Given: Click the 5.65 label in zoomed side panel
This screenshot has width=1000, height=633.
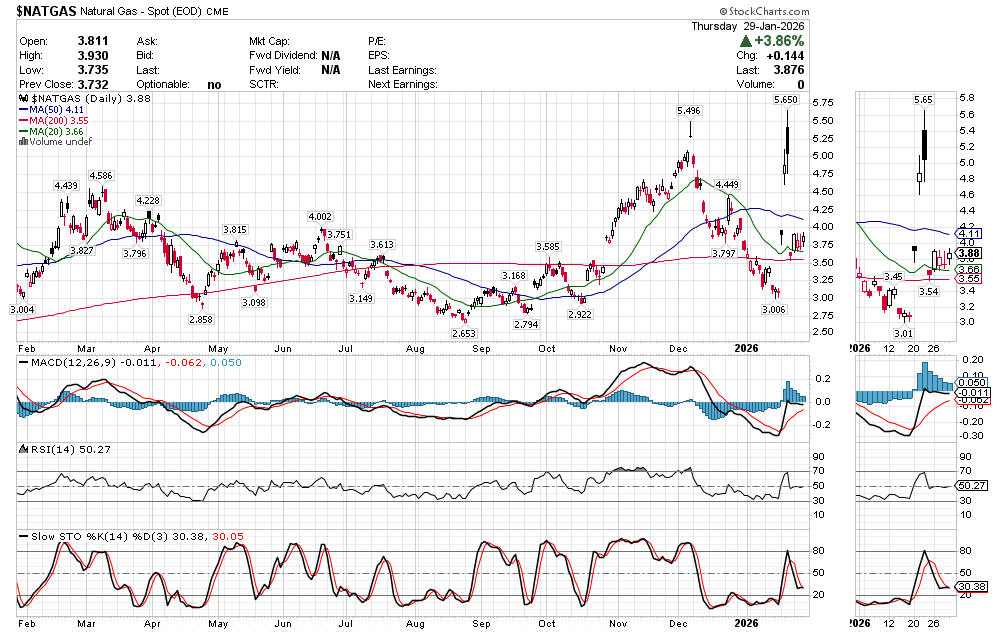Looking at the screenshot, I should point(923,101).
